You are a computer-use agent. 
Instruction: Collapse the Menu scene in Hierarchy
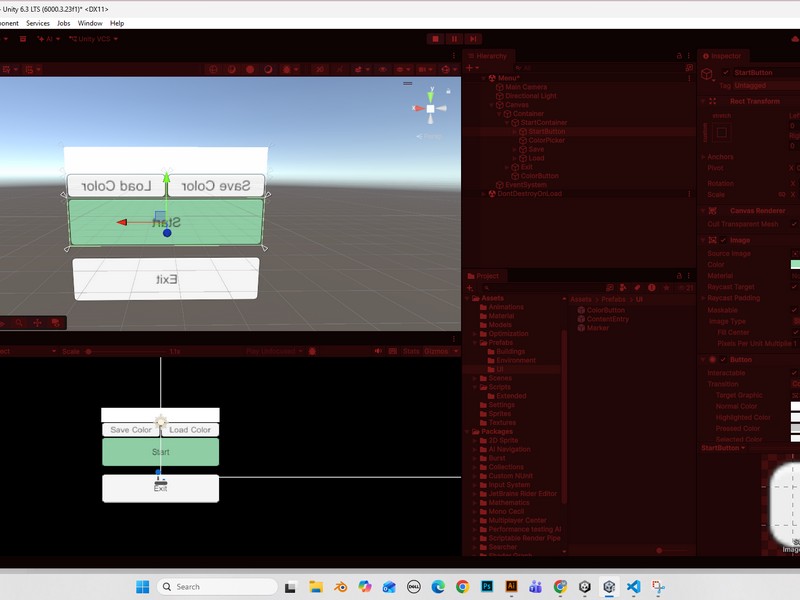click(484, 78)
